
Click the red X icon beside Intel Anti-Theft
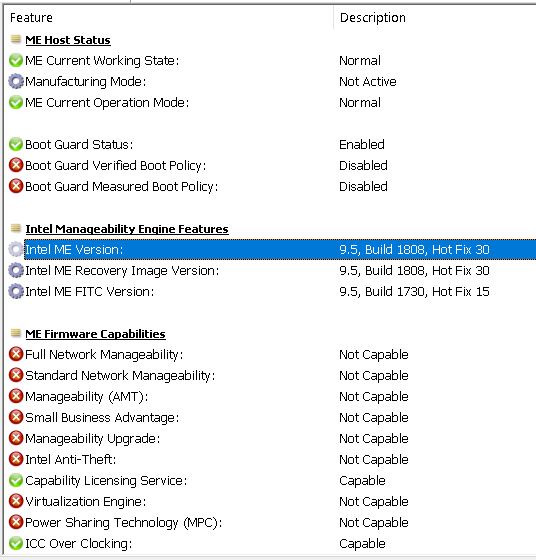(x=16, y=459)
